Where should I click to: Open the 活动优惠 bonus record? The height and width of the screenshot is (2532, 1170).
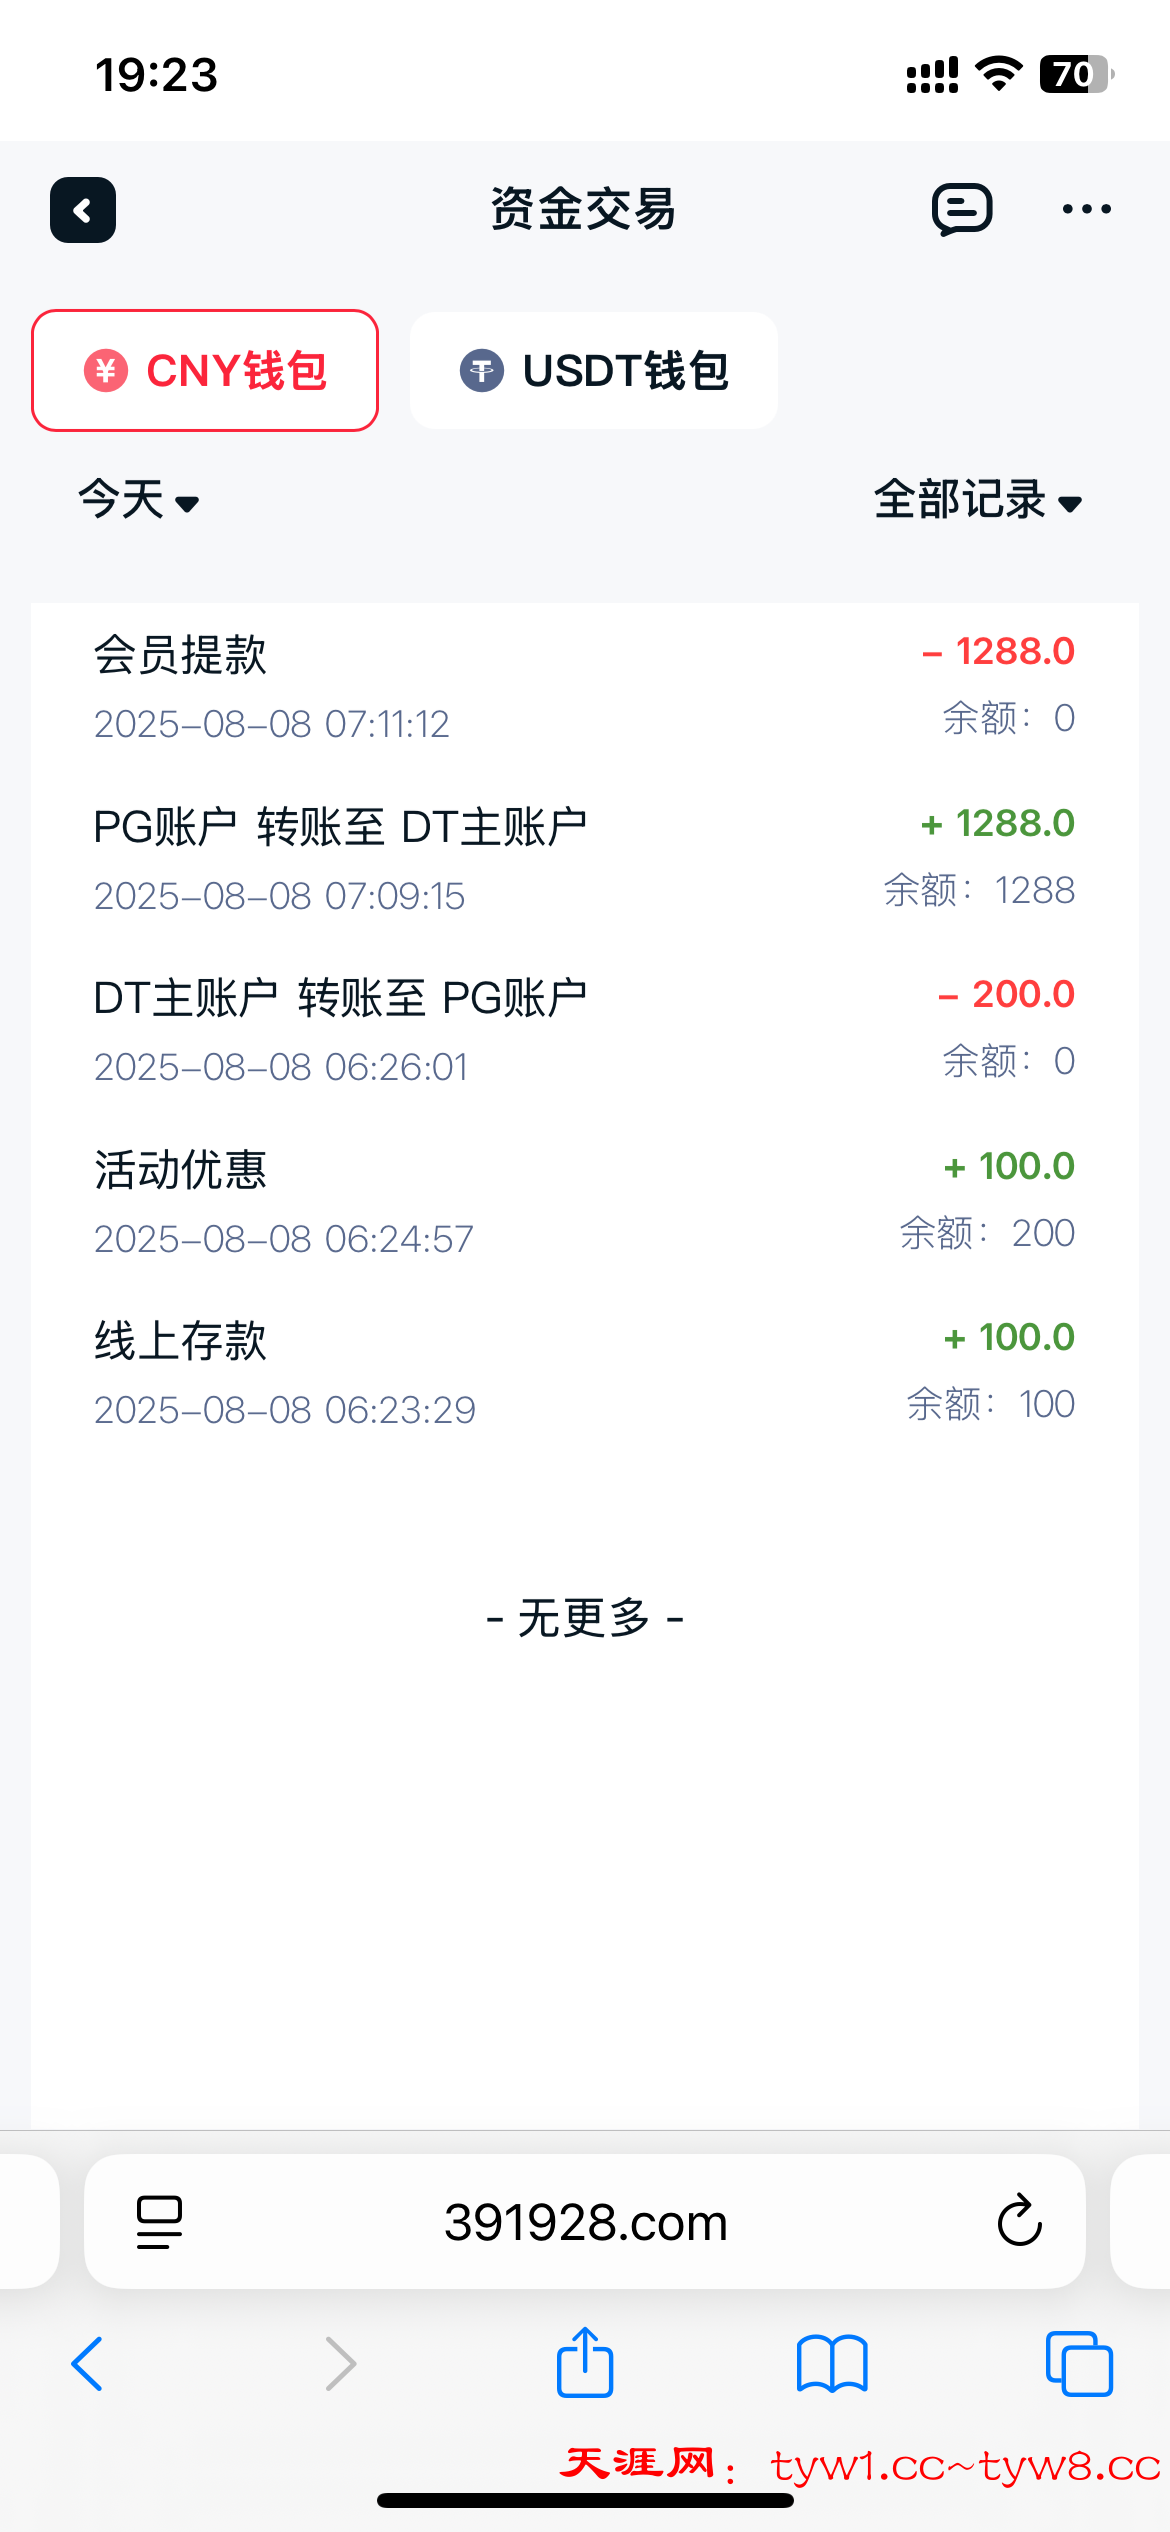(584, 1202)
